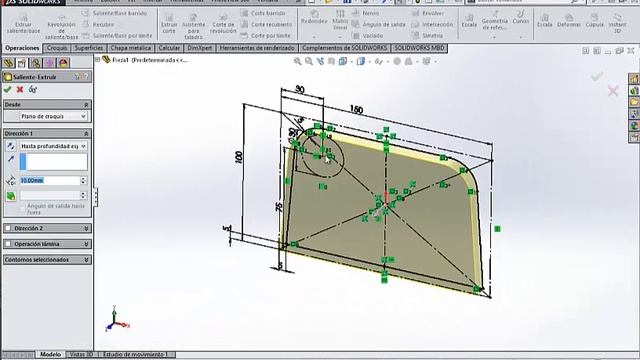Open the Plano de croquis dropdown
The height and width of the screenshot is (360, 640).
(x=53, y=116)
